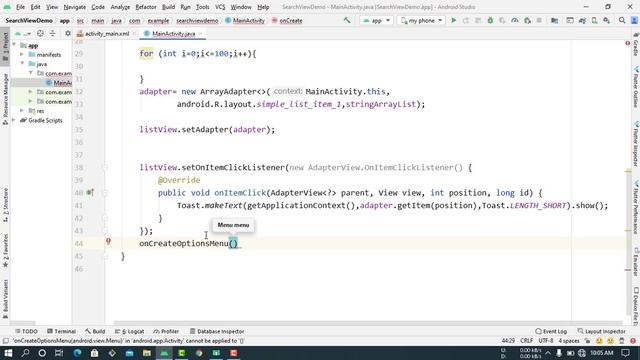Image resolution: width=640 pixels, height=360 pixels.
Task: Click the Stop button in the toolbar
Action: point(539,20)
